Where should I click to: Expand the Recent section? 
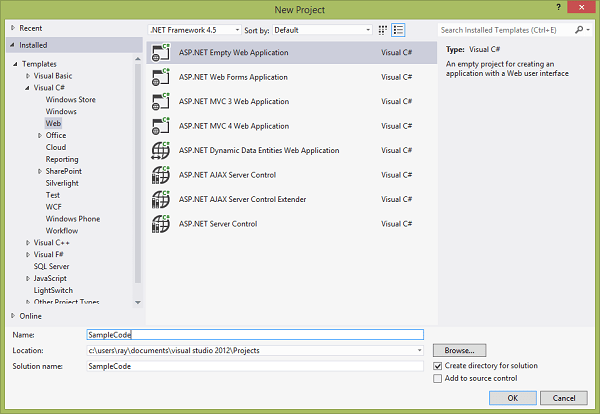[13, 28]
